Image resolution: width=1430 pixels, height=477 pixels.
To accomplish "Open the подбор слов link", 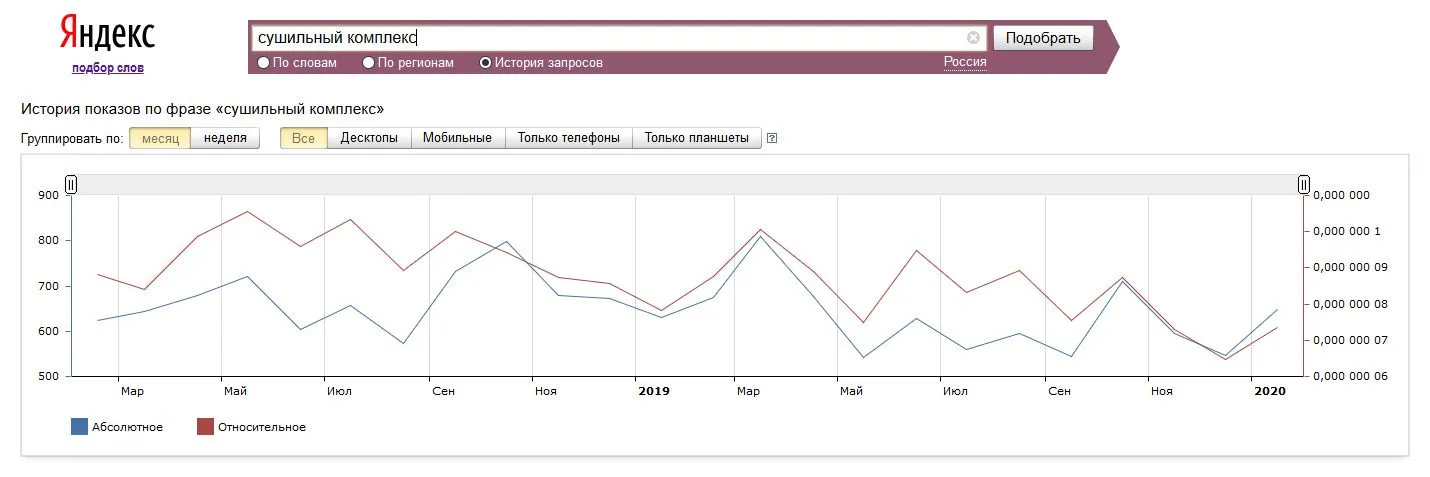I will 107,68.
